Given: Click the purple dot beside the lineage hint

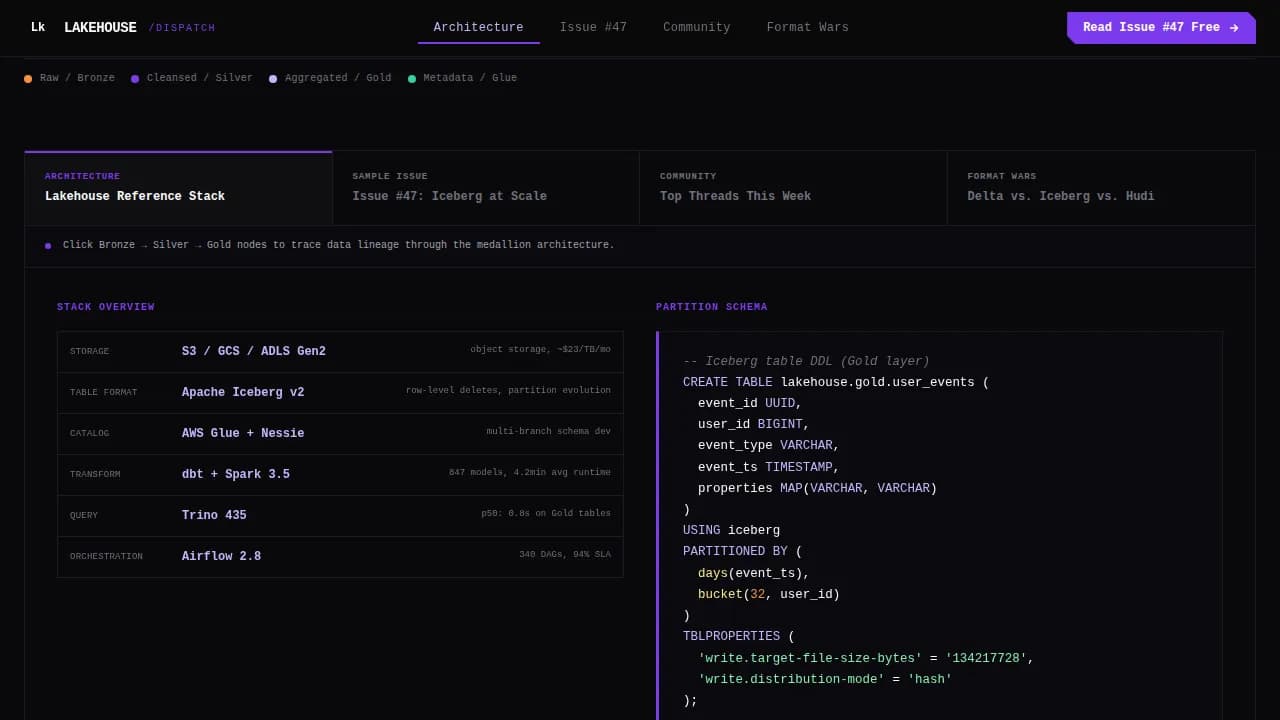Looking at the screenshot, I should [48, 246].
